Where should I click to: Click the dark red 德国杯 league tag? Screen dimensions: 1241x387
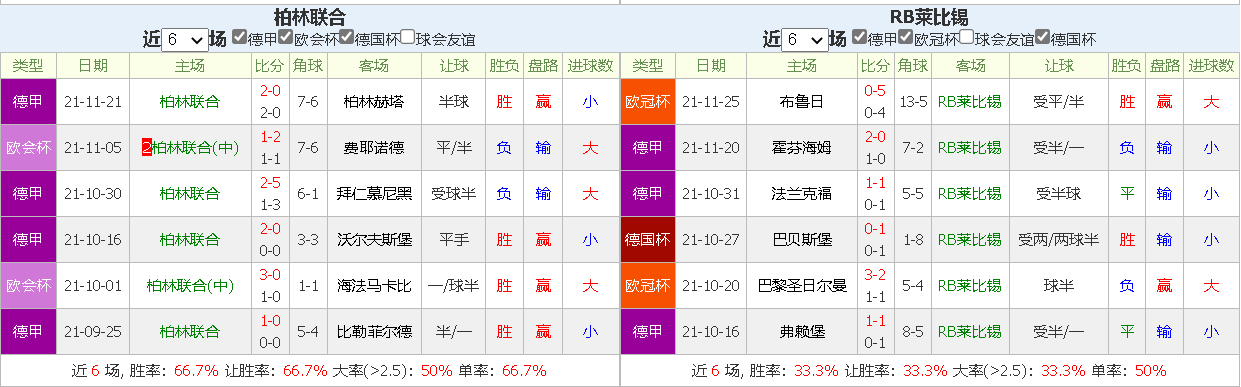click(648, 239)
